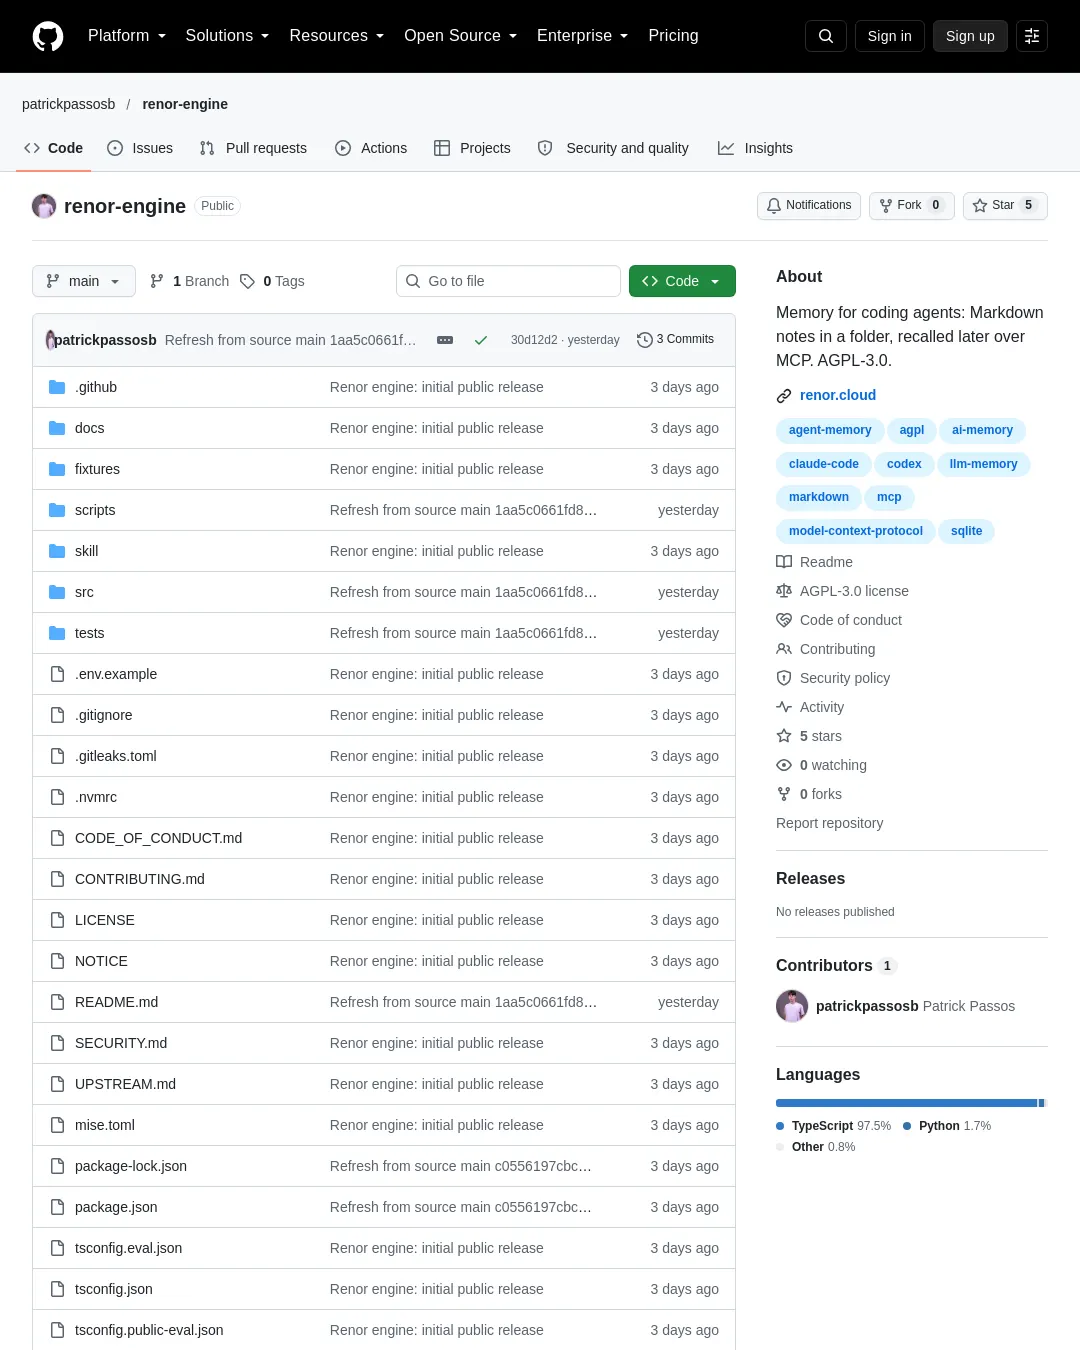
Task: Click the claude-code topic tag
Action: (x=823, y=464)
